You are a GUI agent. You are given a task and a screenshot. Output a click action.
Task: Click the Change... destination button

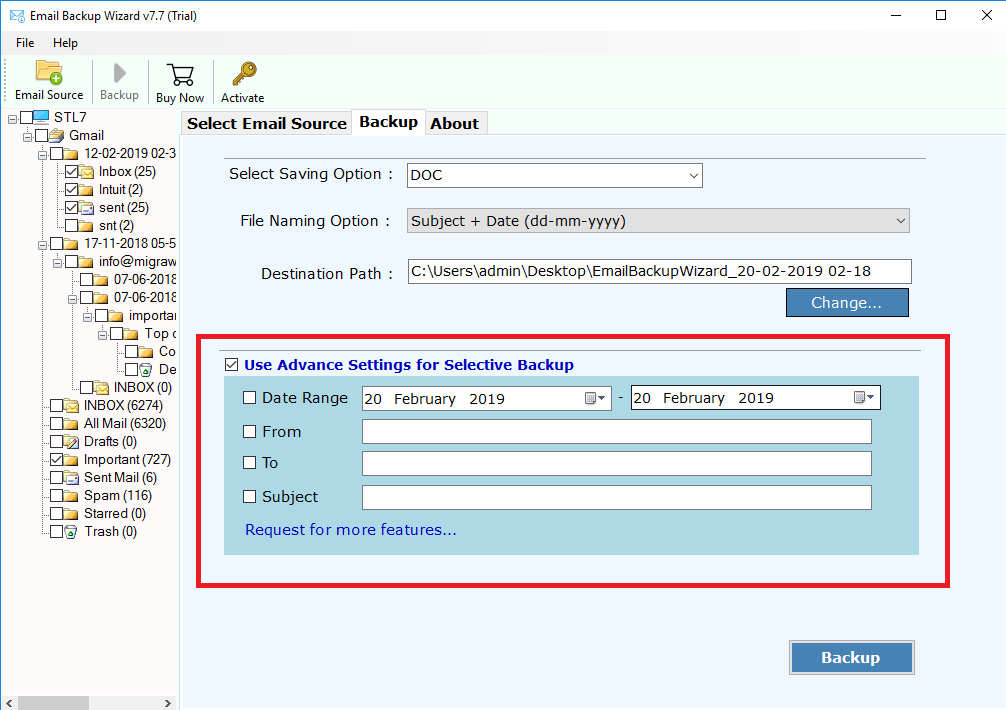tap(847, 303)
